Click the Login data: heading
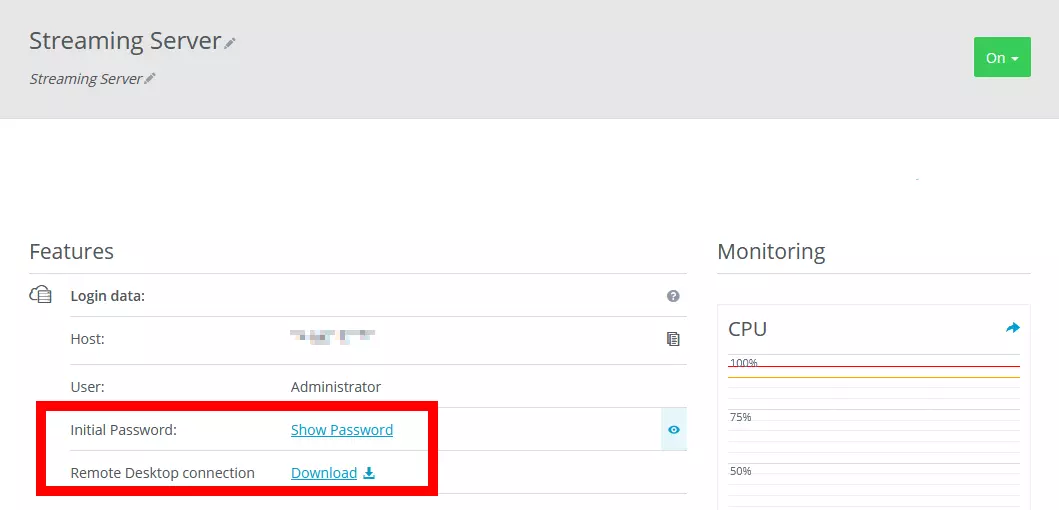1059x510 pixels. (x=108, y=296)
